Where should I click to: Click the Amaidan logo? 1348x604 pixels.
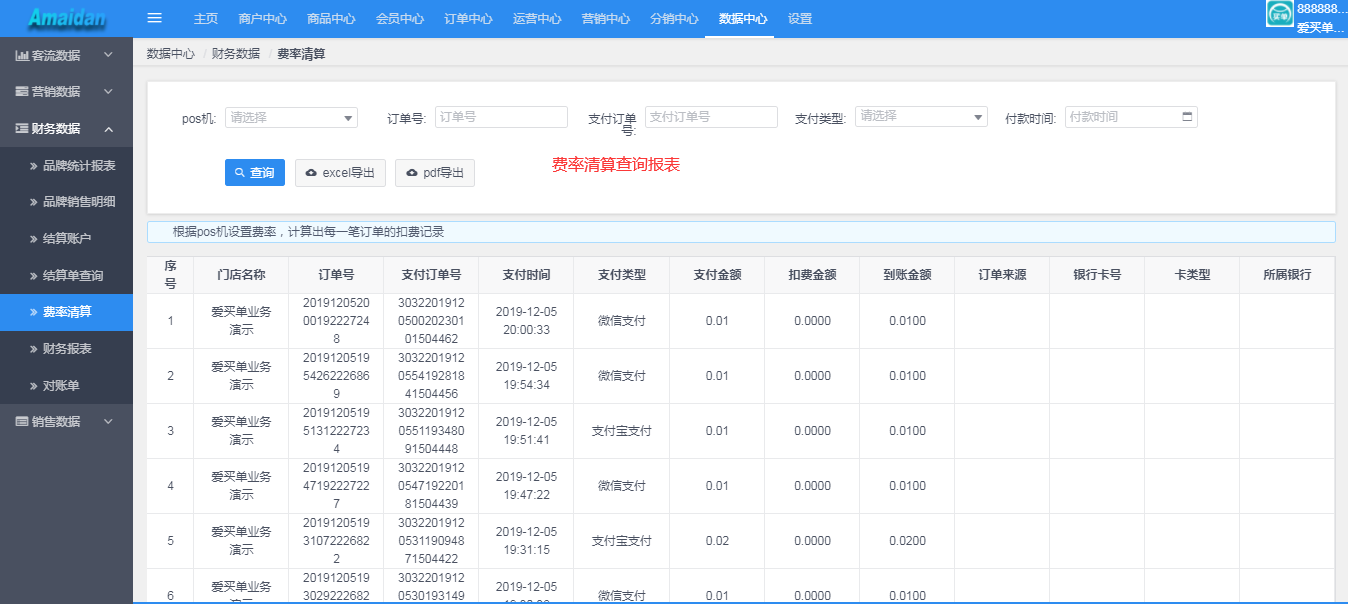pos(67,18)
